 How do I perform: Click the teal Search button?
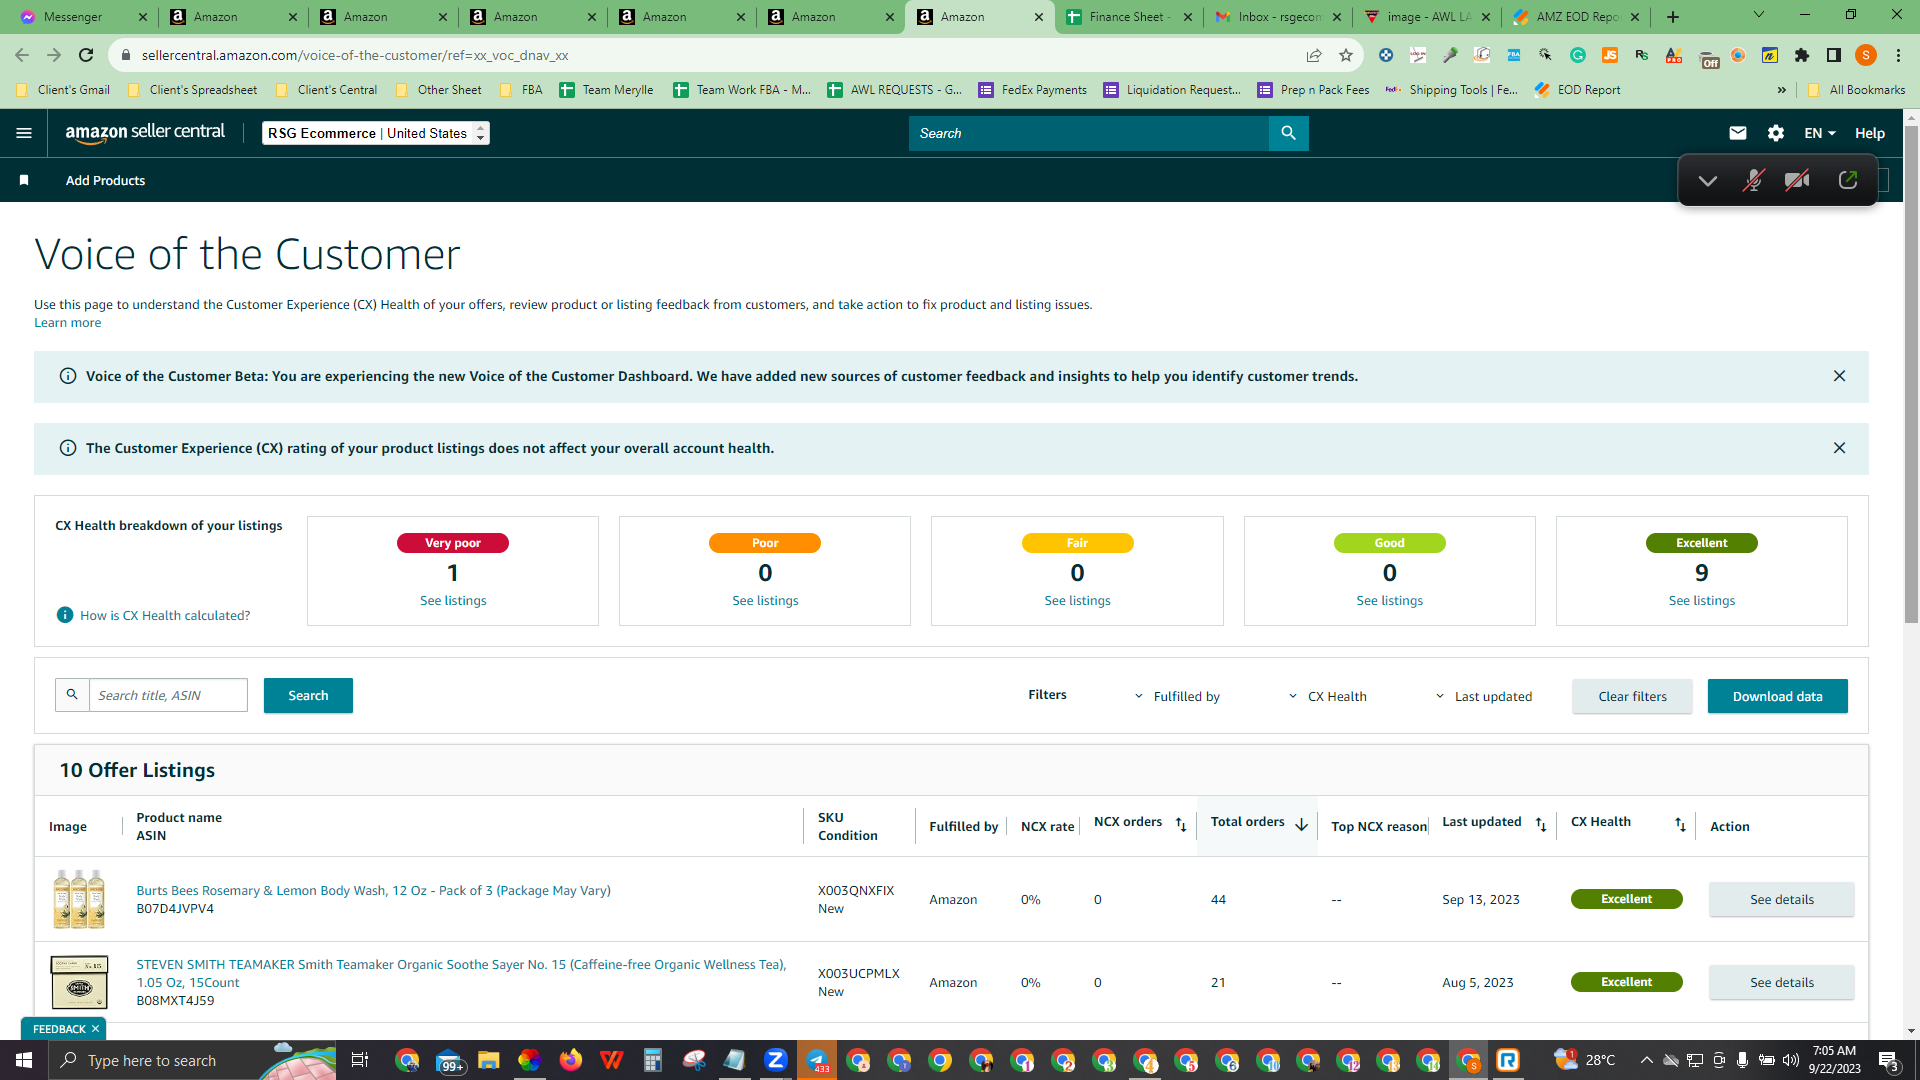tap(308, 695)
